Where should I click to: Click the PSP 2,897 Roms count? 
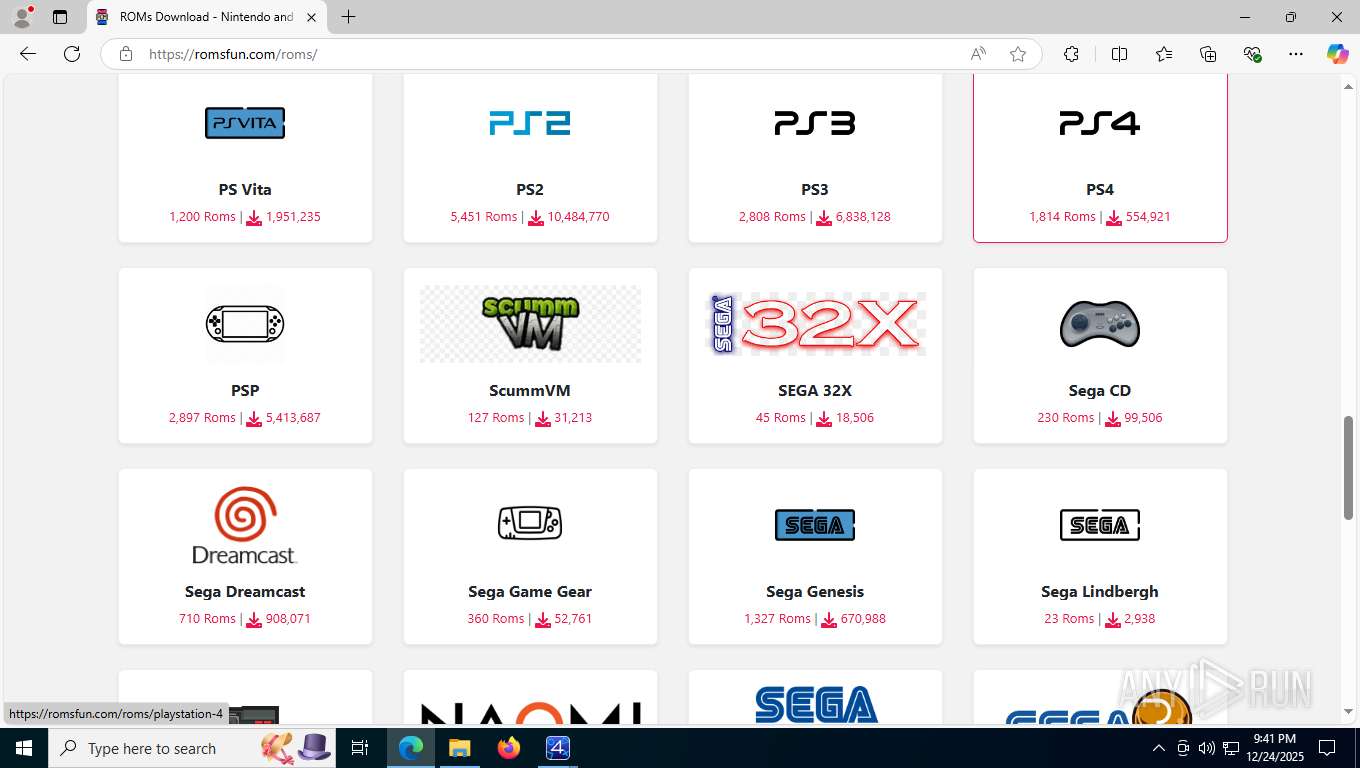pyautogui.click(x=202, y=417)
